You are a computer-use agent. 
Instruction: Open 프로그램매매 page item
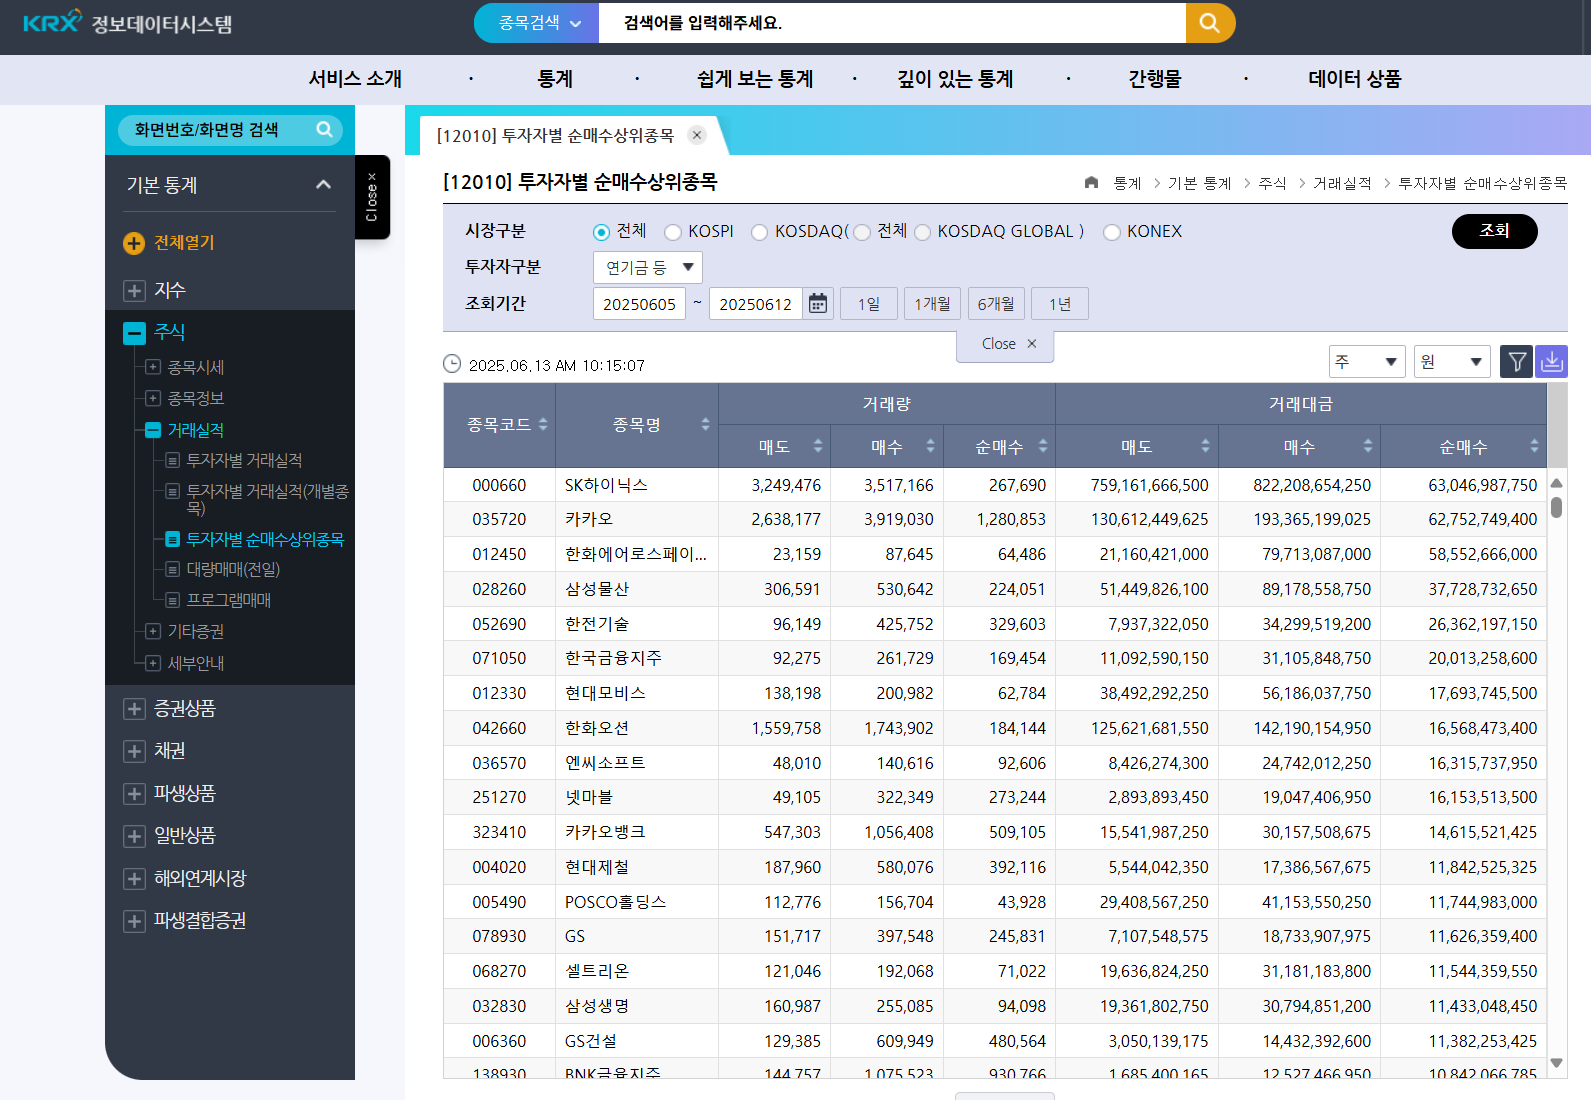[229, 600]
